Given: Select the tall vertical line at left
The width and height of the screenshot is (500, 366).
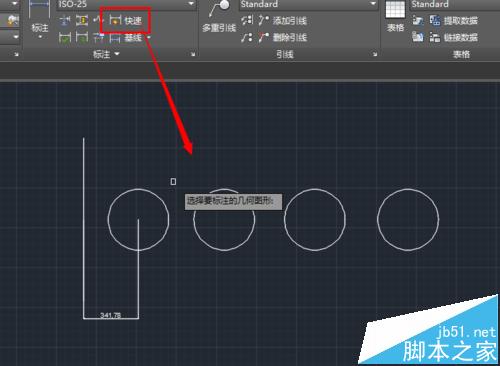Looking at the screenshot, I should [x=83, y=228].
